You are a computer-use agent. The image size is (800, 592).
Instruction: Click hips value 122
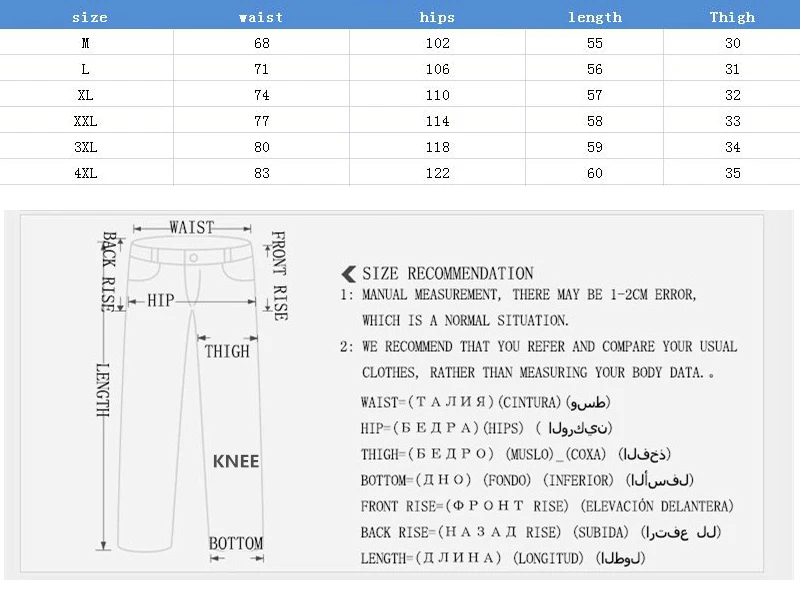(x=438, y=173)
